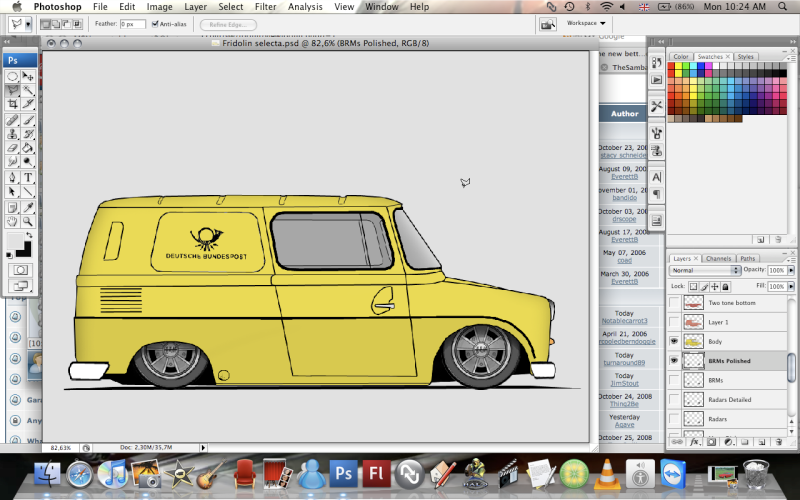Select the Zoom magnifier tool
This screenshot has height=500, width=800.
click(28, 221)
